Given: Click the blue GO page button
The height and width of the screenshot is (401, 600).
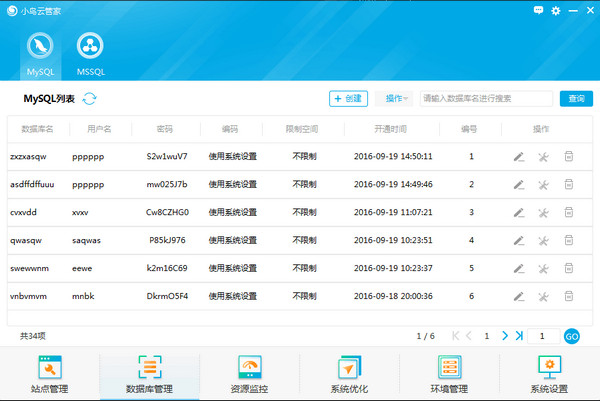Looking at the screenshot, I should [x=572, y=336].
